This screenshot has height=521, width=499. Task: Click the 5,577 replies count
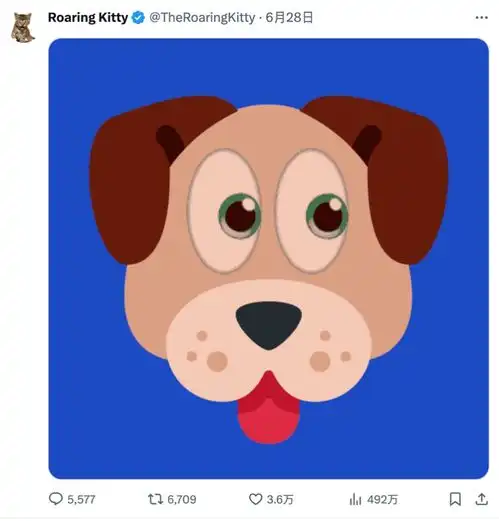81,499
